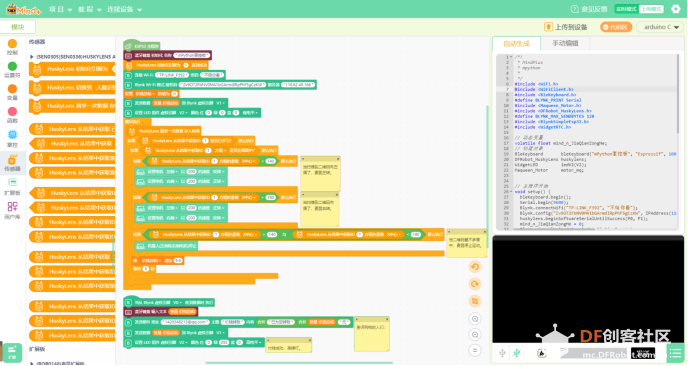The width and height of the screenshot is (688, 366).
Task: Zoom out the workspace
Action: pos(475,335)
